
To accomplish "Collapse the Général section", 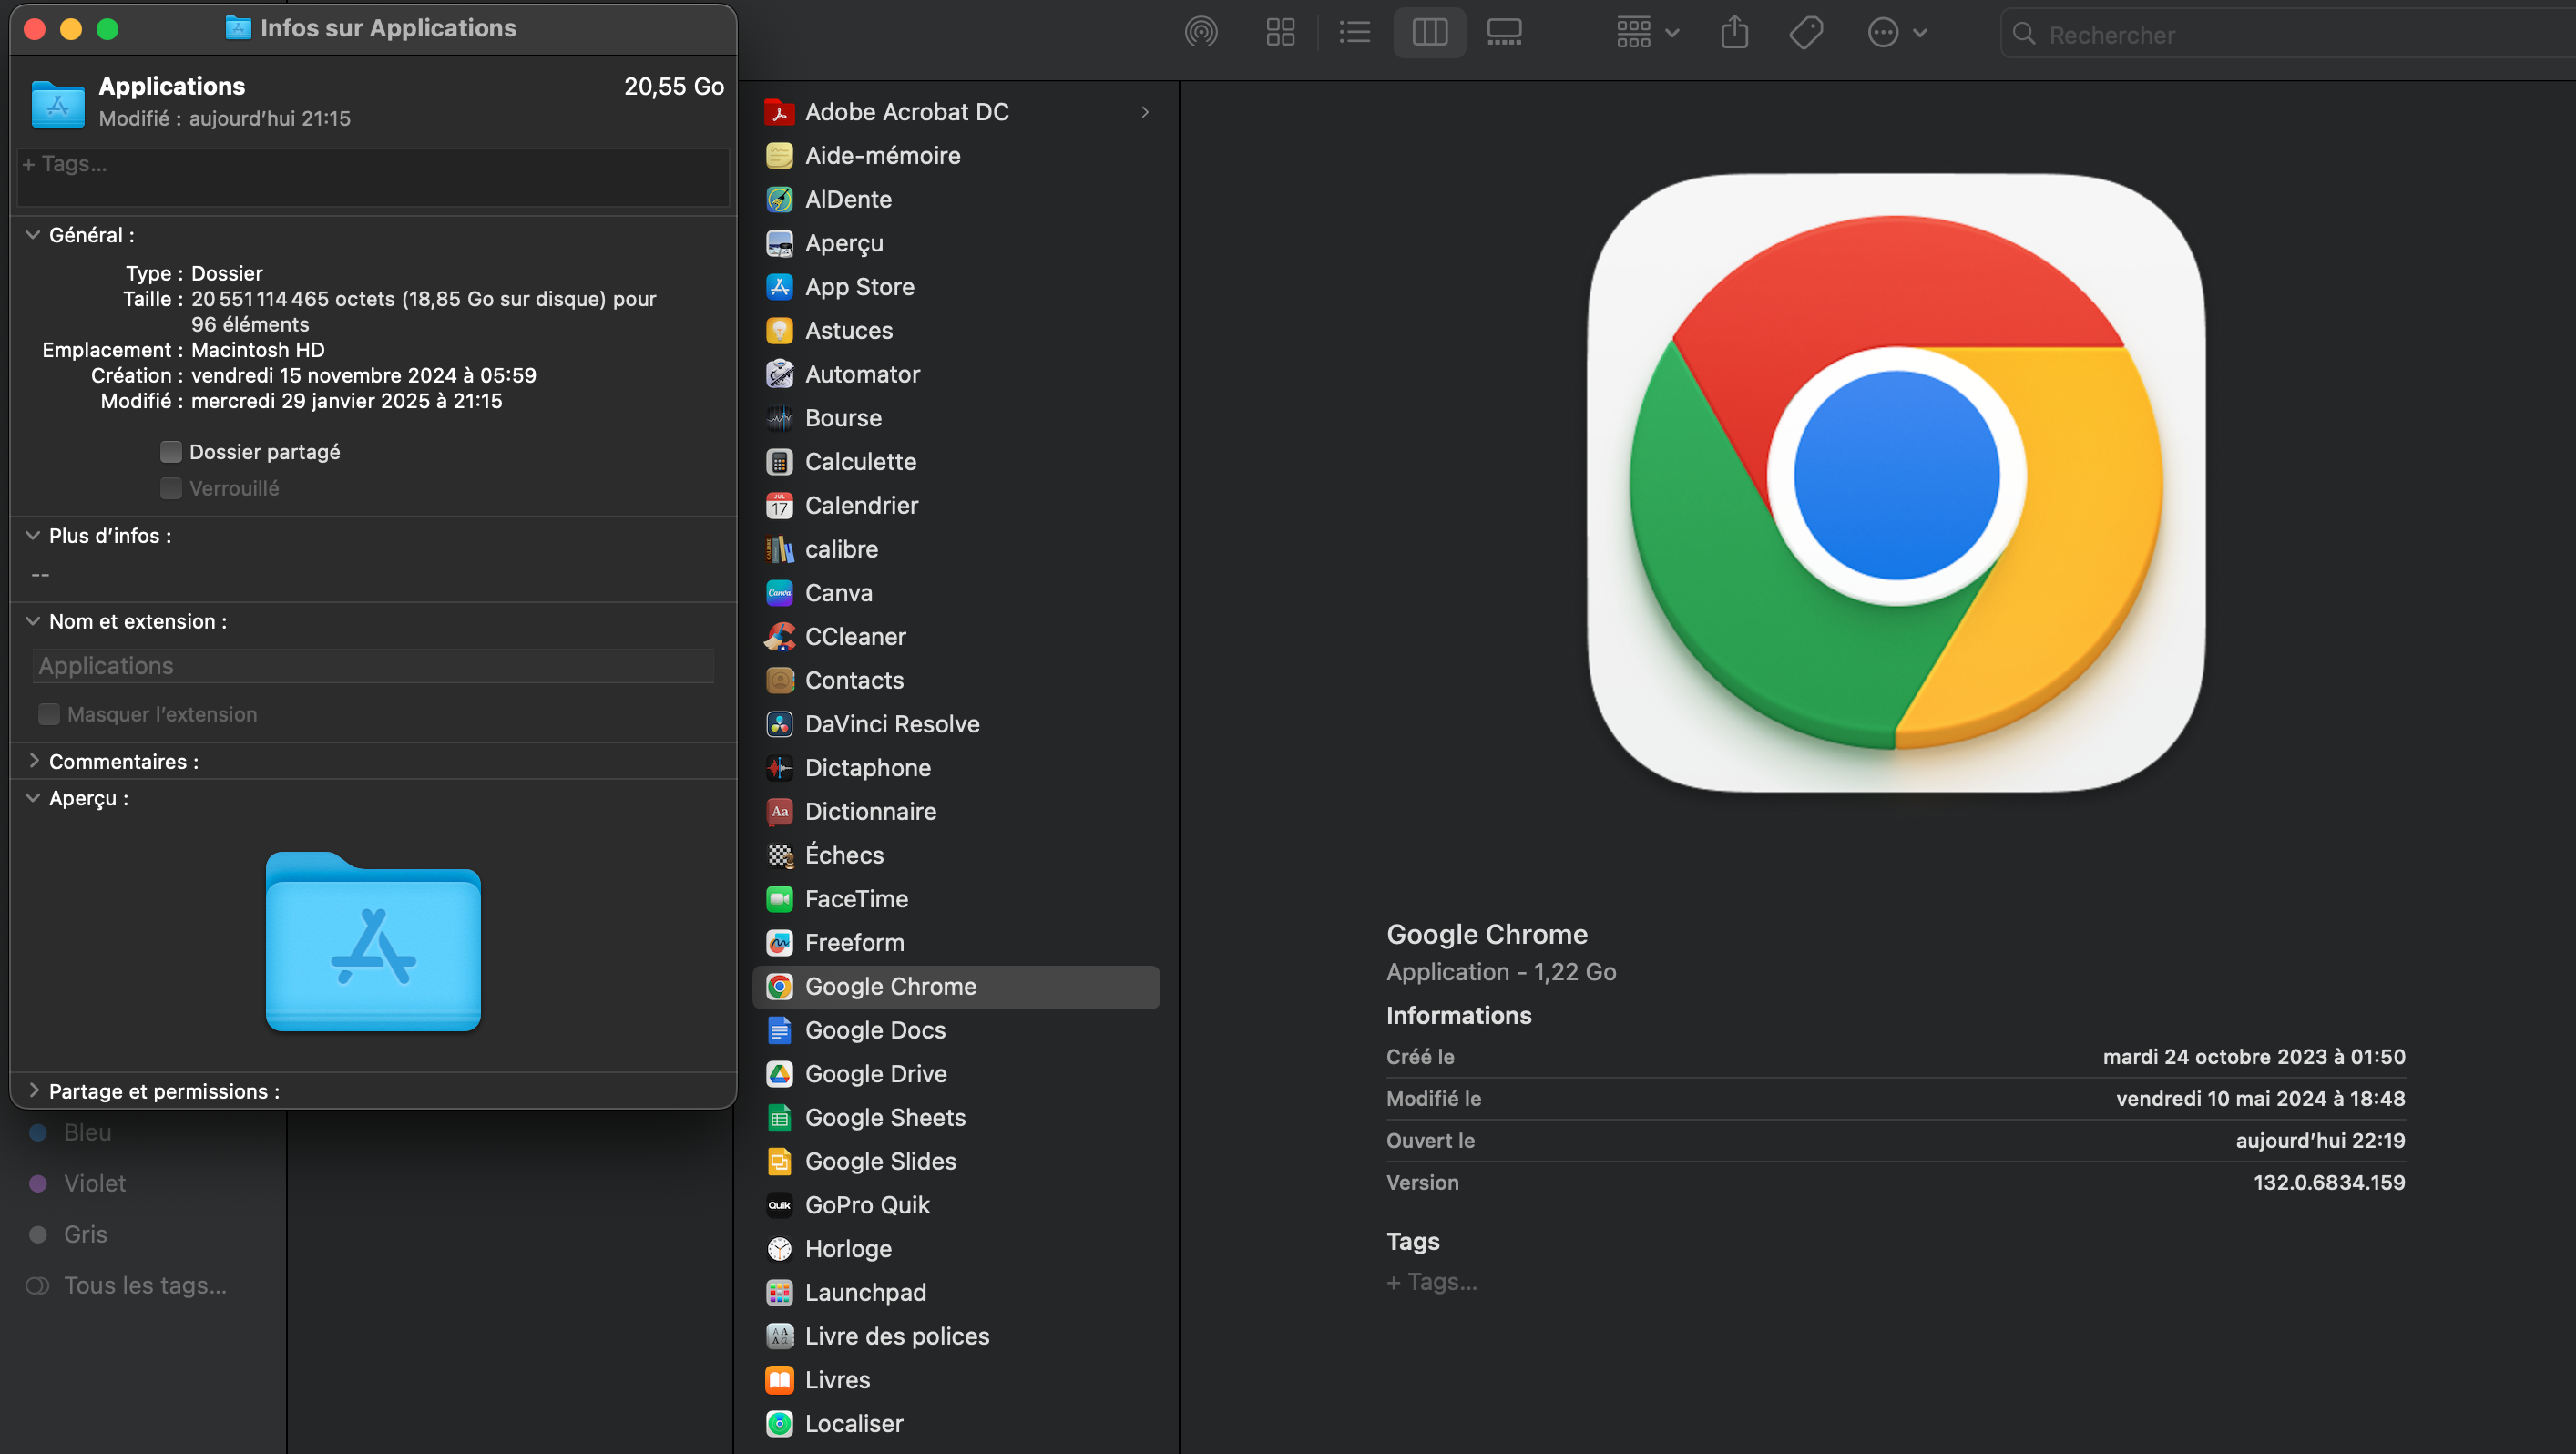I will [33, 235].
